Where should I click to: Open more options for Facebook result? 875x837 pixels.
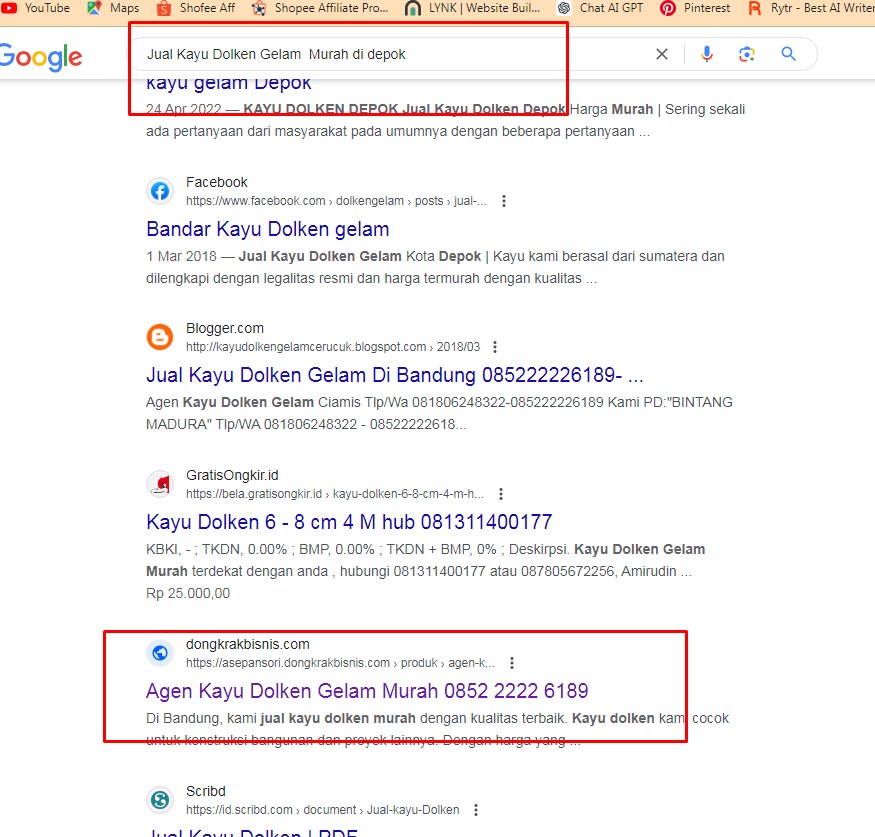pos(504,201)
